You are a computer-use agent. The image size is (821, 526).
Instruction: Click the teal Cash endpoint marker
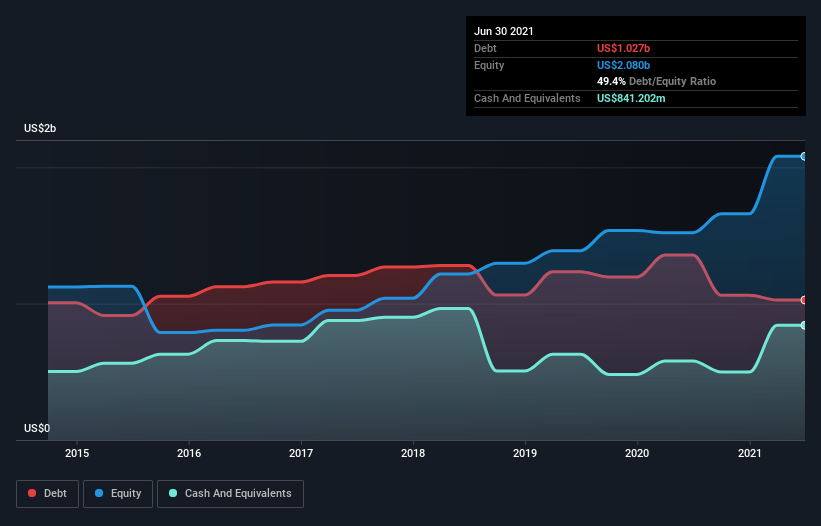[804, 326]
